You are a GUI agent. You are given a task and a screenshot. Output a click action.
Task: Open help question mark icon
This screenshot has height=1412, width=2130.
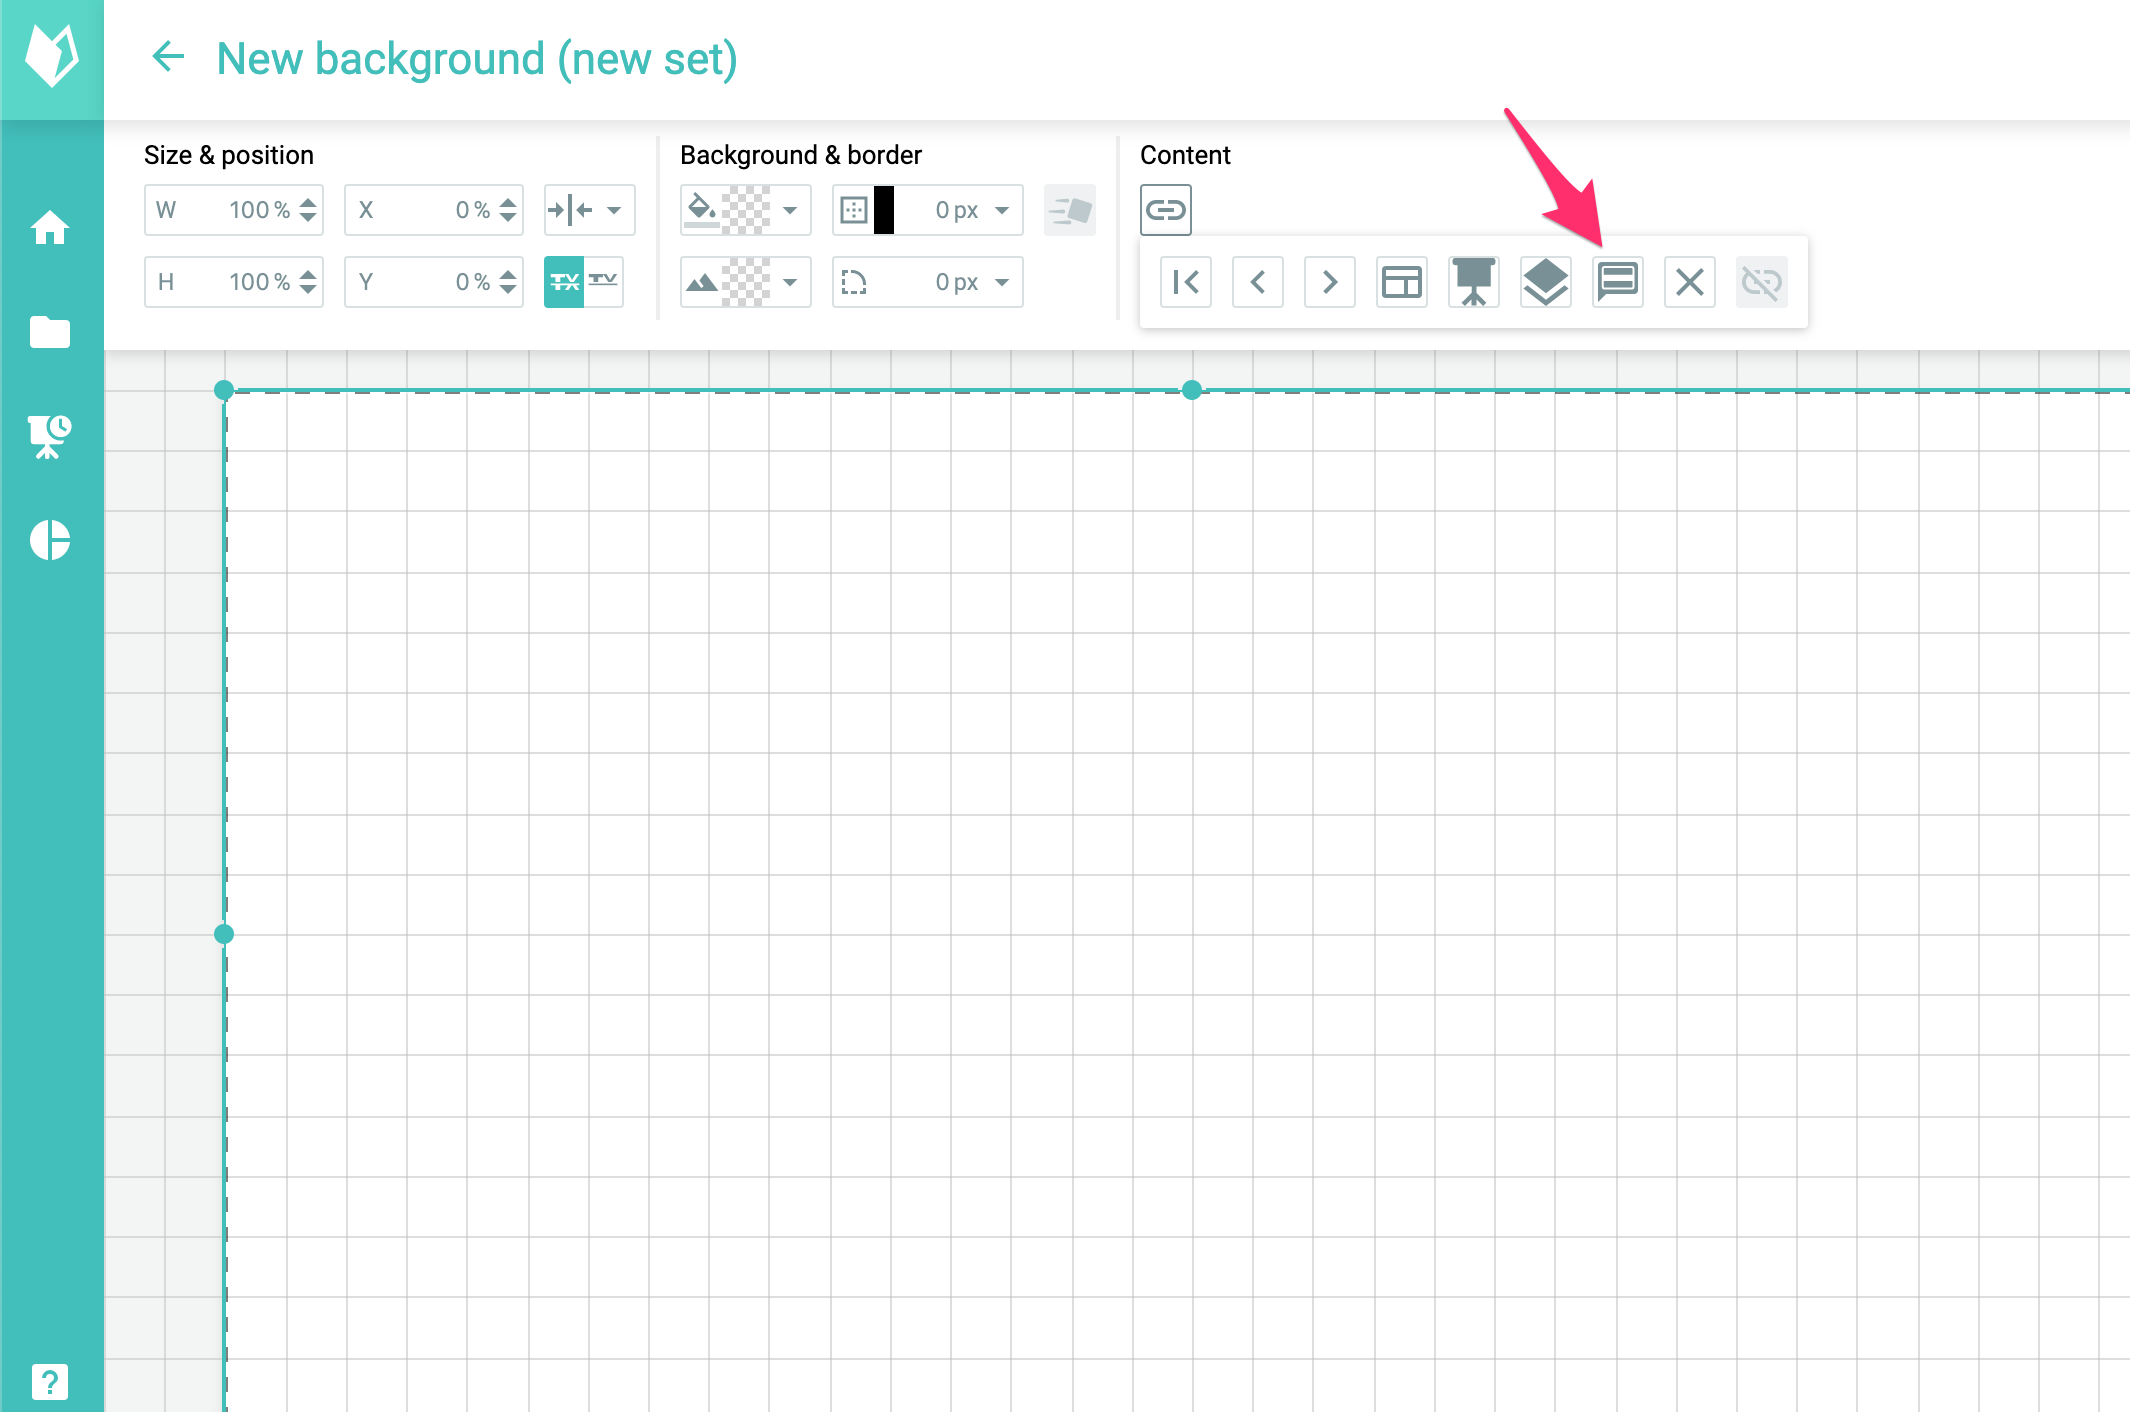pos(49,1382)
